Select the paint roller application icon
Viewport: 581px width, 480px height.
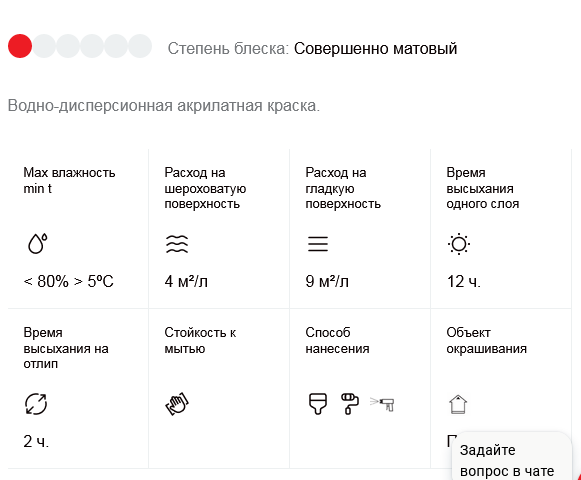click(x=350, y=404)
